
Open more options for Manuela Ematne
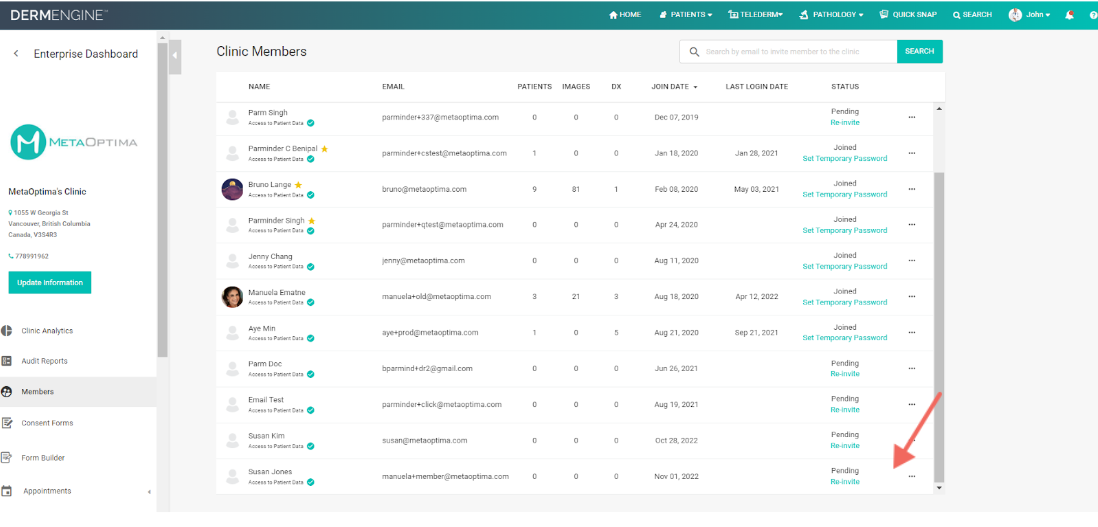[911, 297]
